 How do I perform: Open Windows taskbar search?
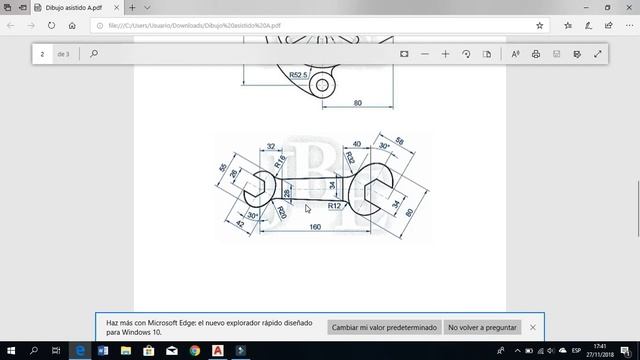[34, 351]
